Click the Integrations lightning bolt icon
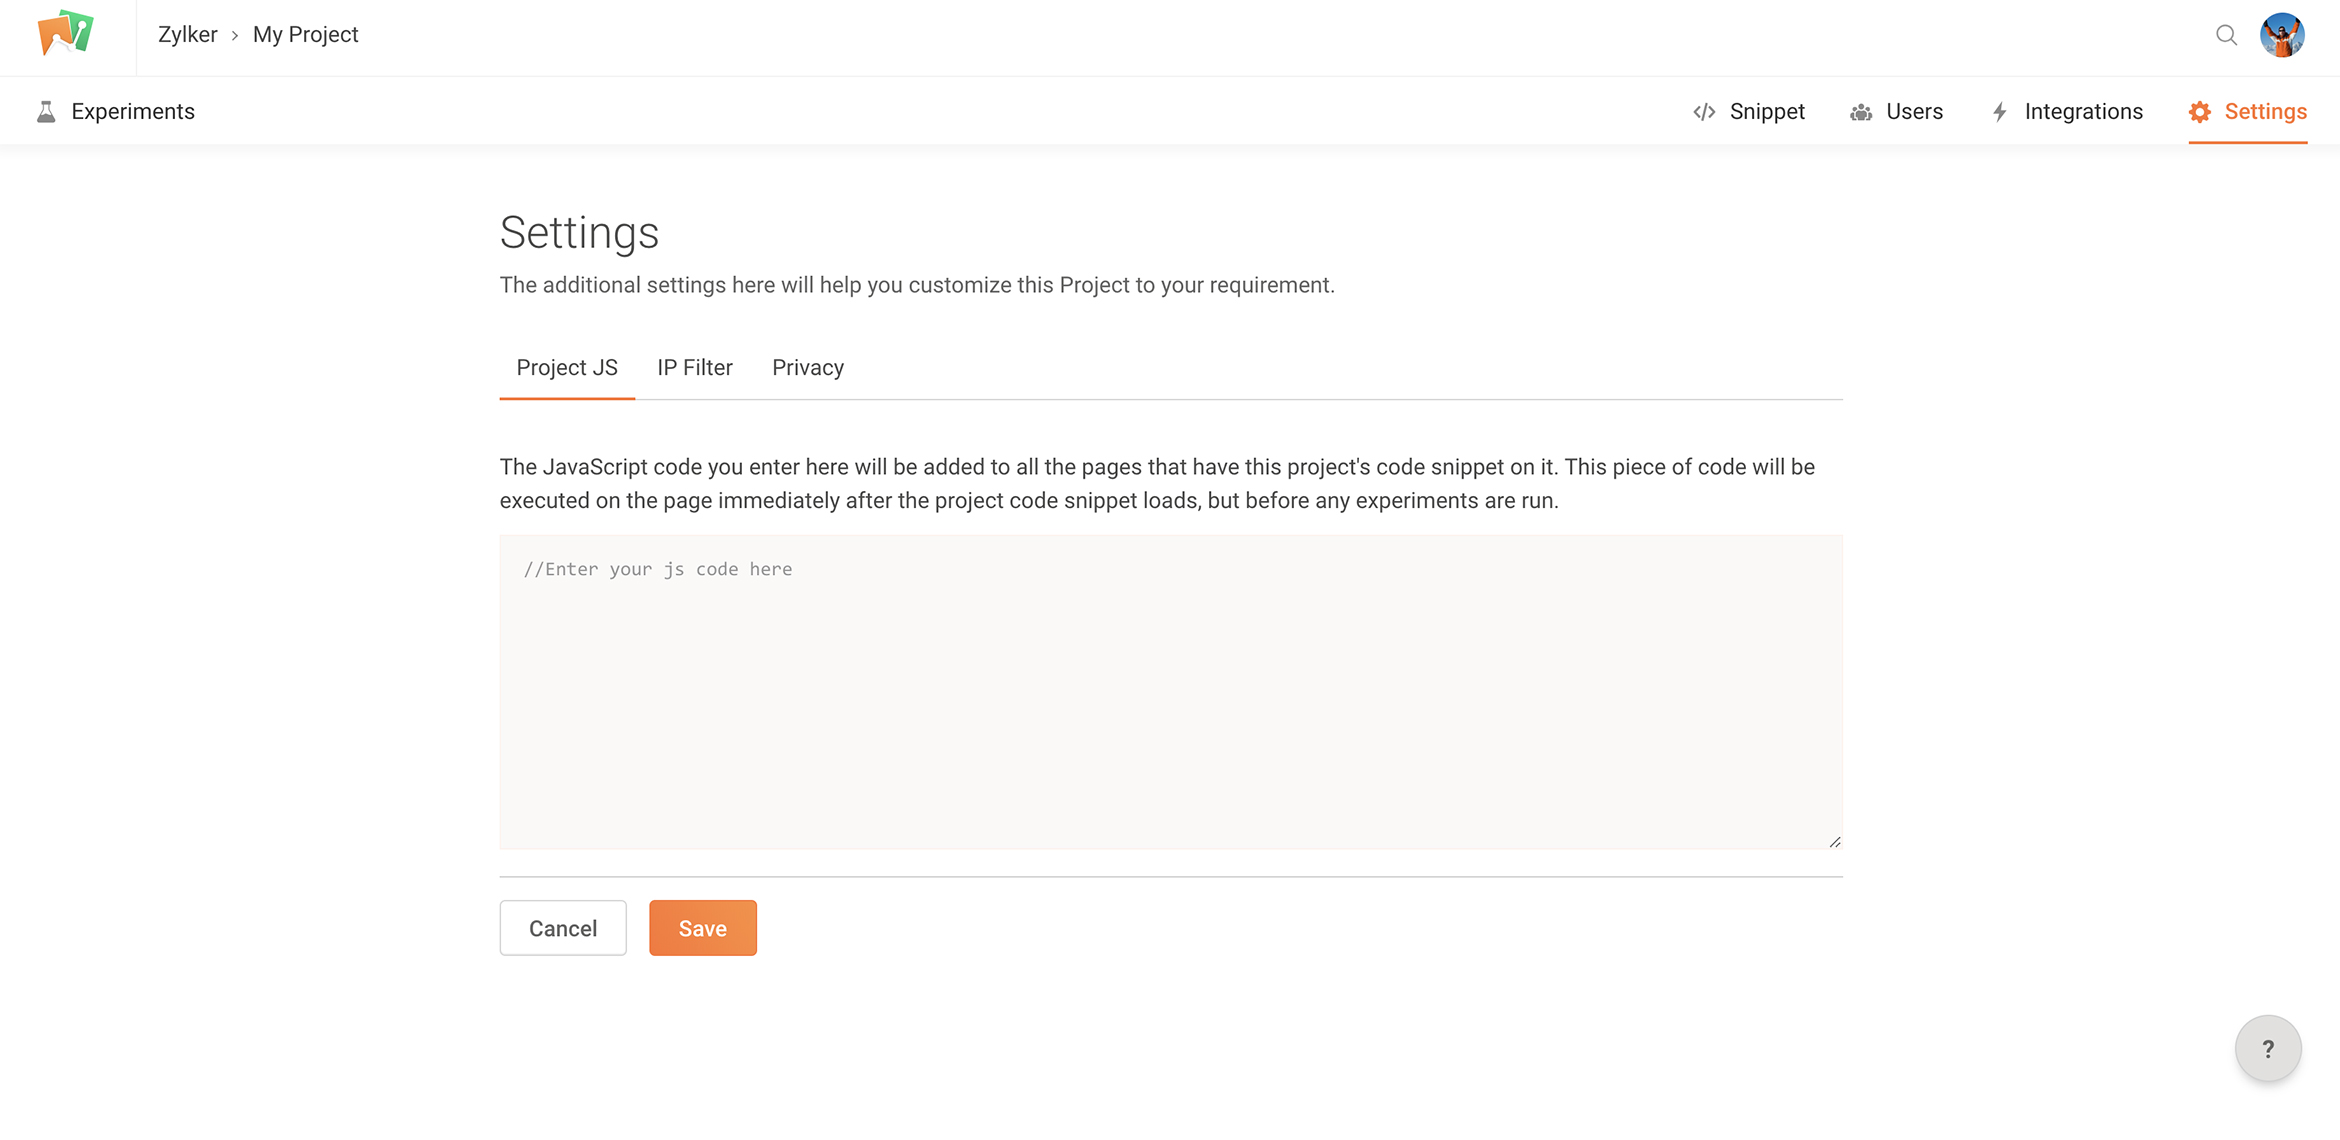This screenshot has width=2340, height=1140. (2000, 112)
